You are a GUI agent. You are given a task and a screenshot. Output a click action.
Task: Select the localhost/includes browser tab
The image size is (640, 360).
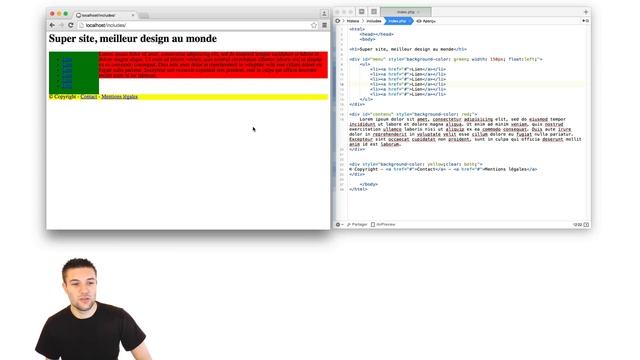click(x=105, y=15)
